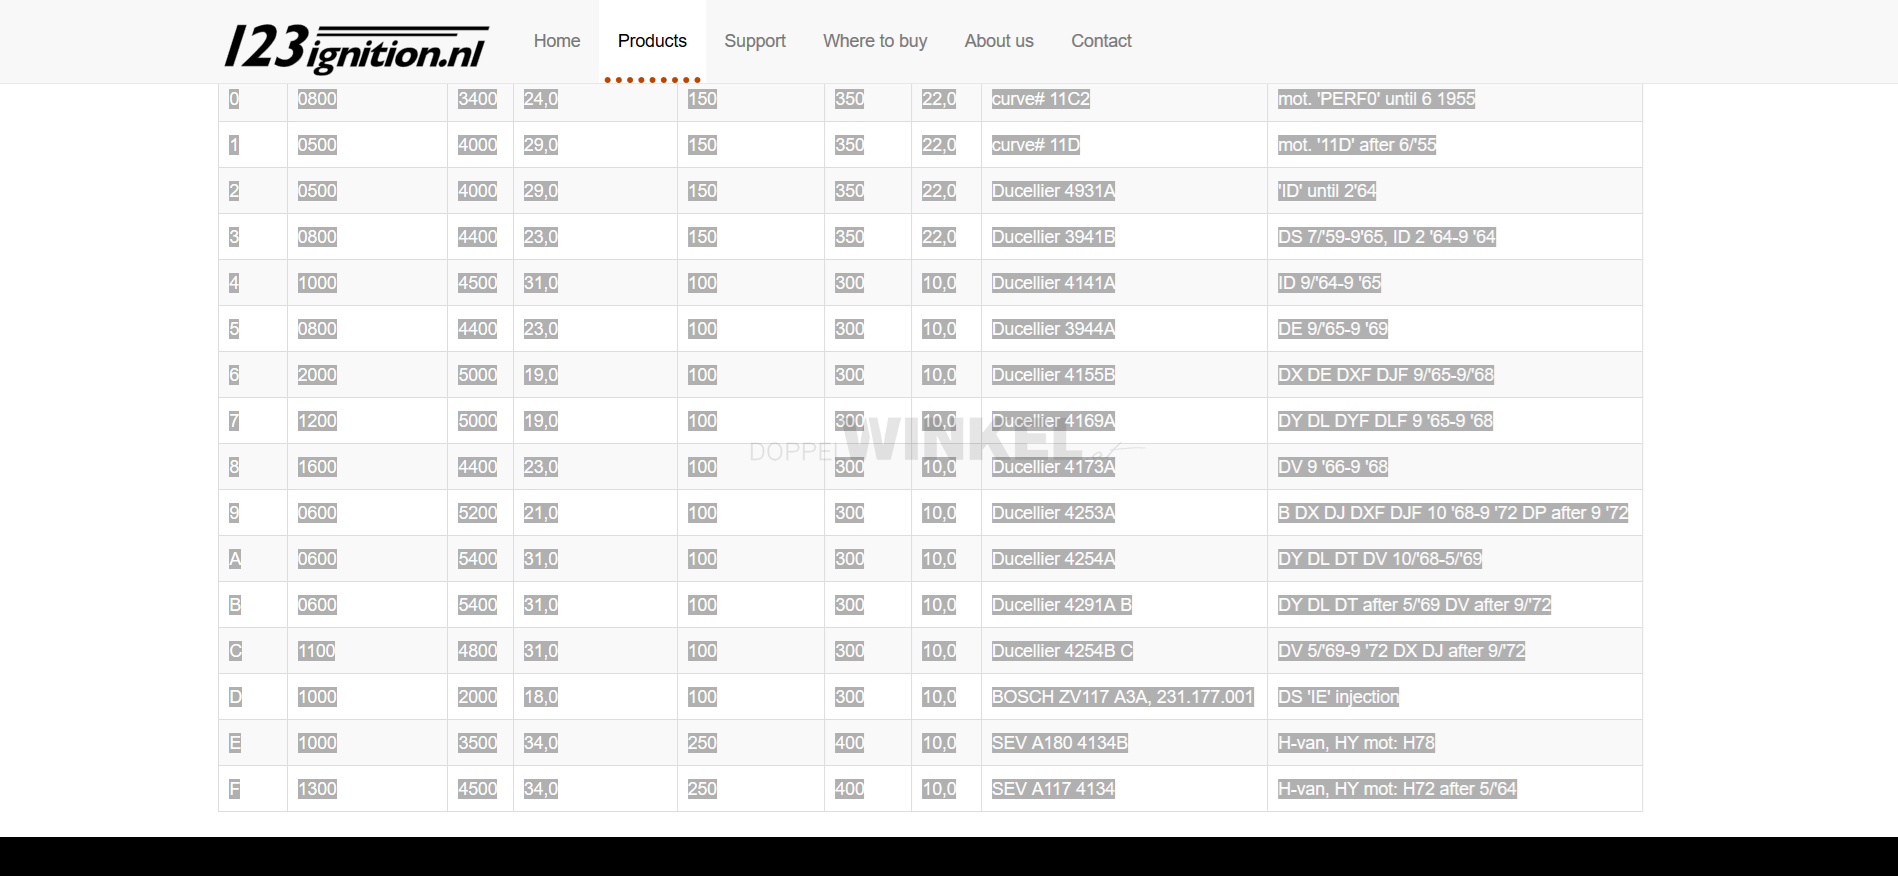Click curve number "A" in first column
The height and width of the screenshot is (876, 1898).
click(235, 559)
